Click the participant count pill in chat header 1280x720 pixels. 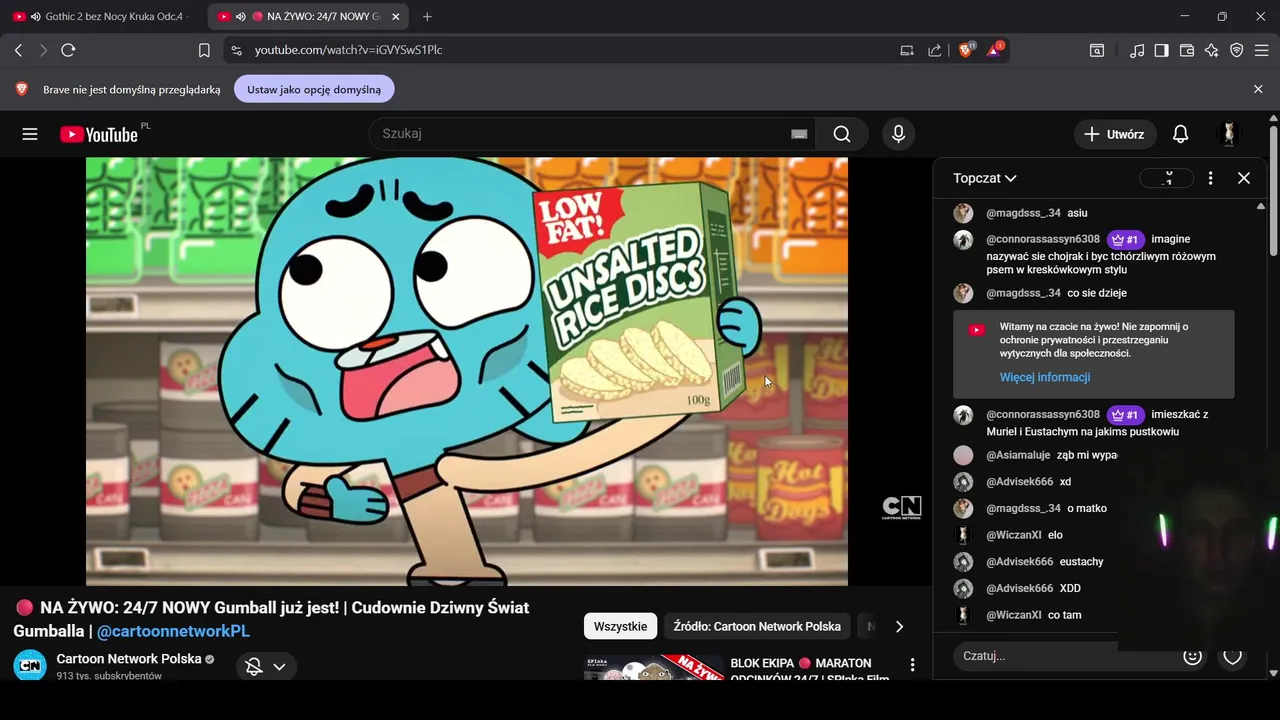[1166, 178]
